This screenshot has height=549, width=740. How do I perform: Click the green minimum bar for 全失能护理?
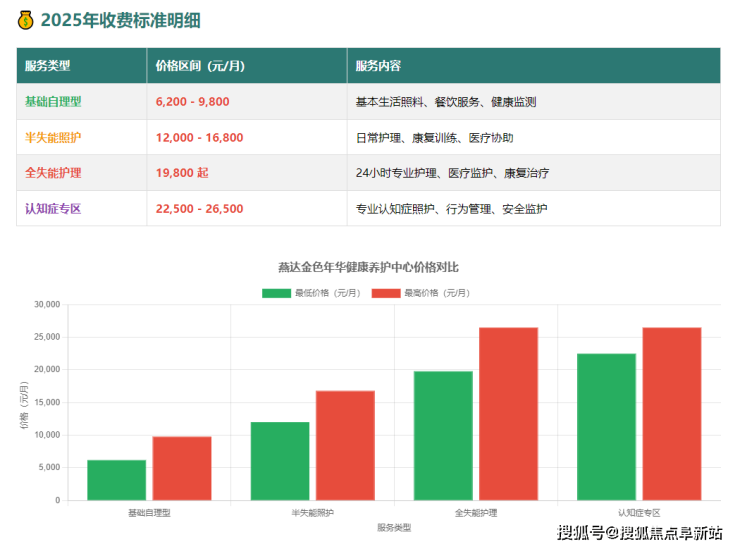tap(443, 435)
